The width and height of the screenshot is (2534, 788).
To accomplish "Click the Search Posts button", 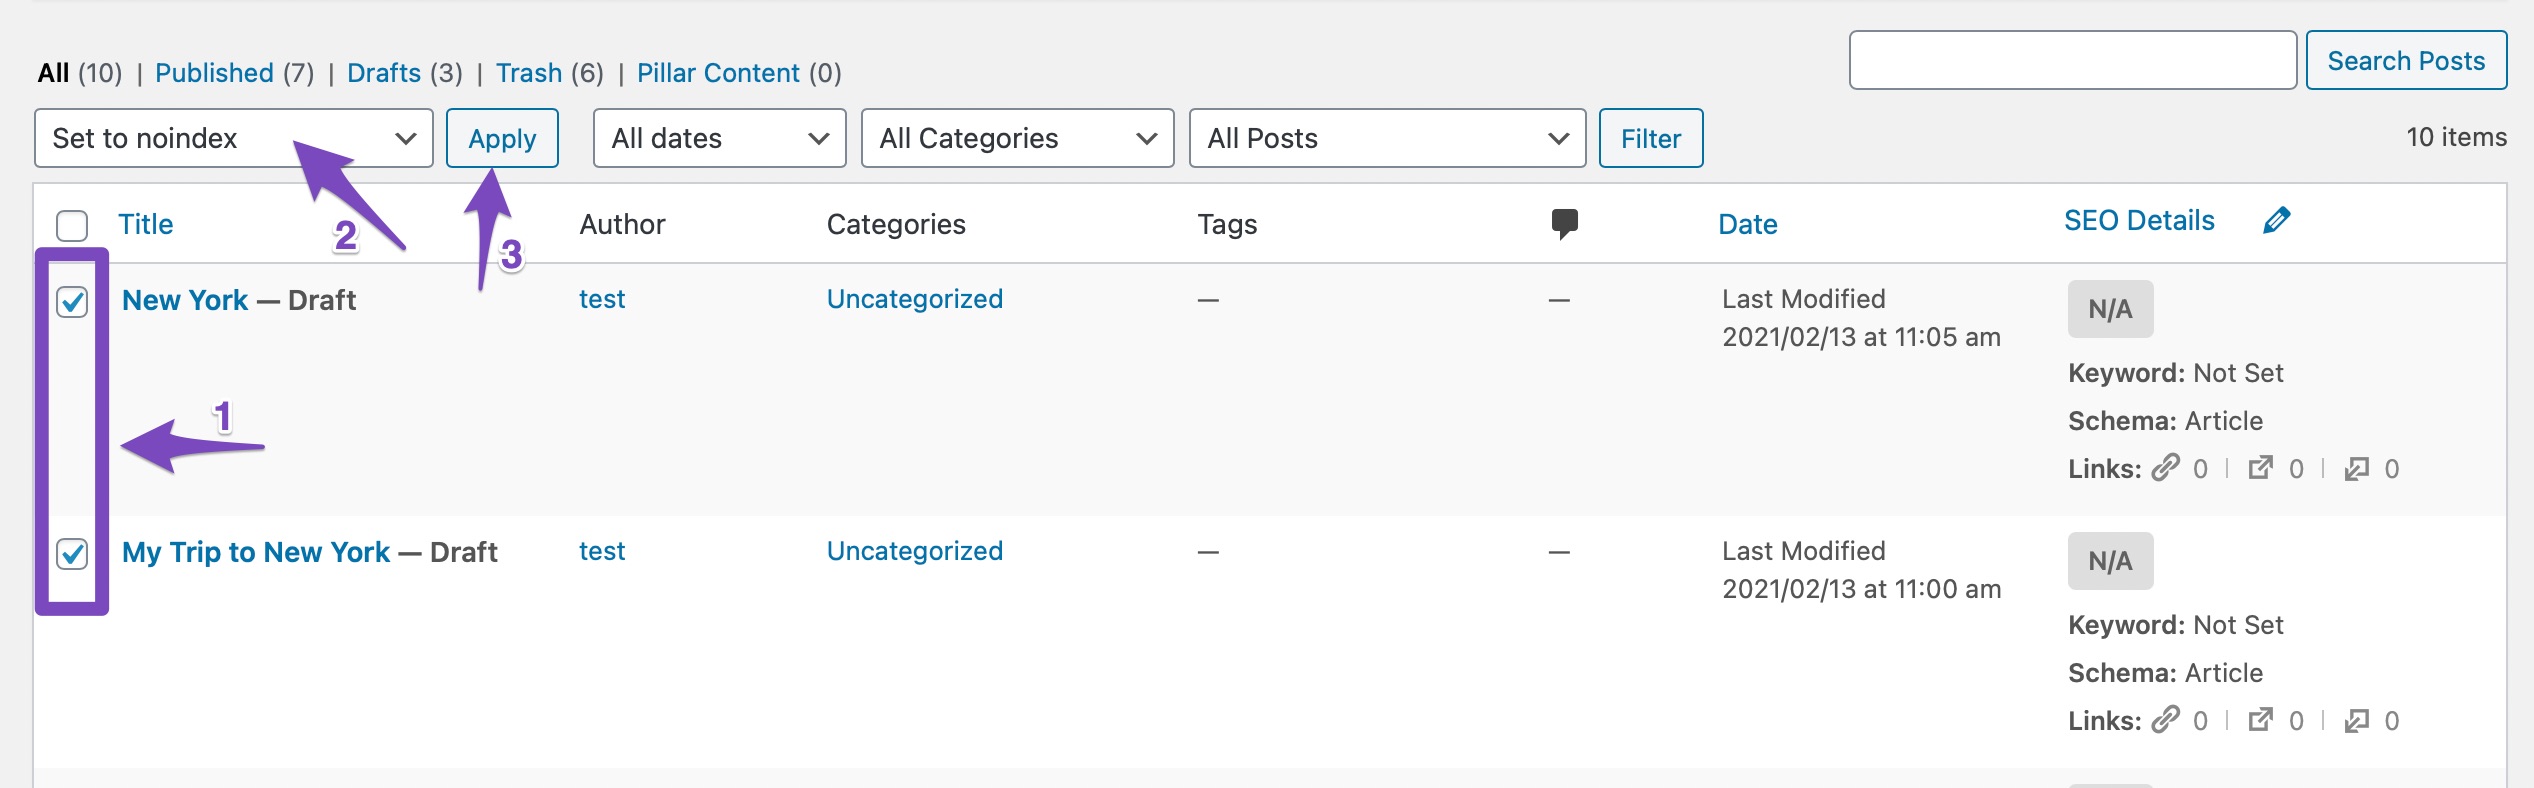I will [x=2405, y=61].
